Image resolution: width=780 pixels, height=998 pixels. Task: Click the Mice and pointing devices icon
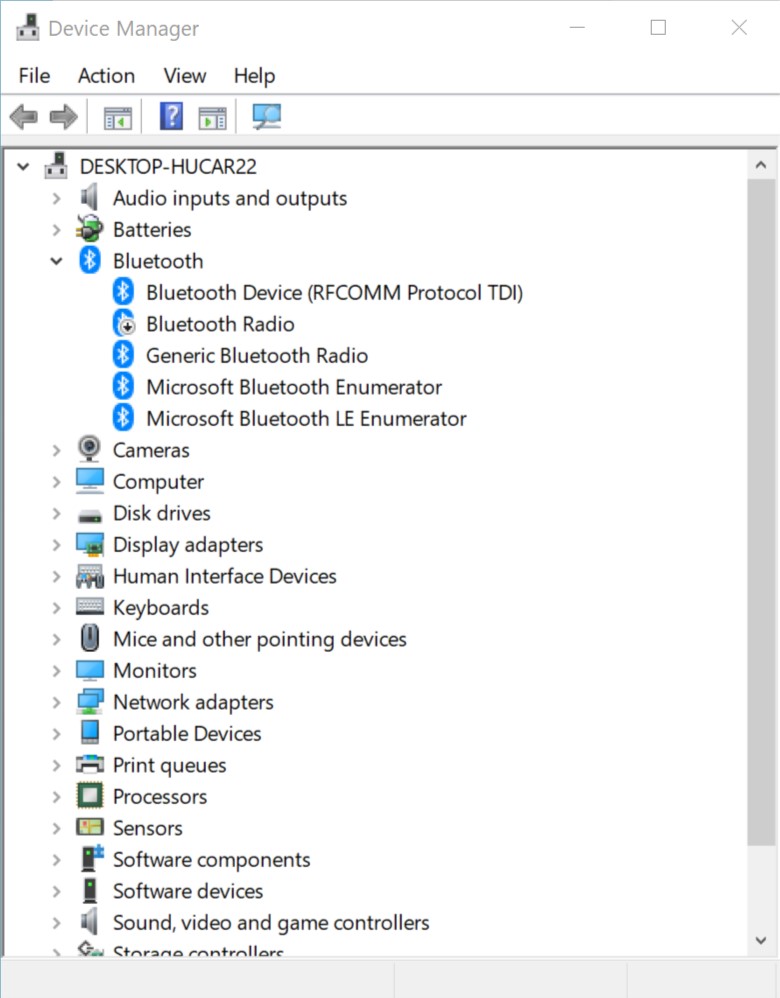click(90, 638)
